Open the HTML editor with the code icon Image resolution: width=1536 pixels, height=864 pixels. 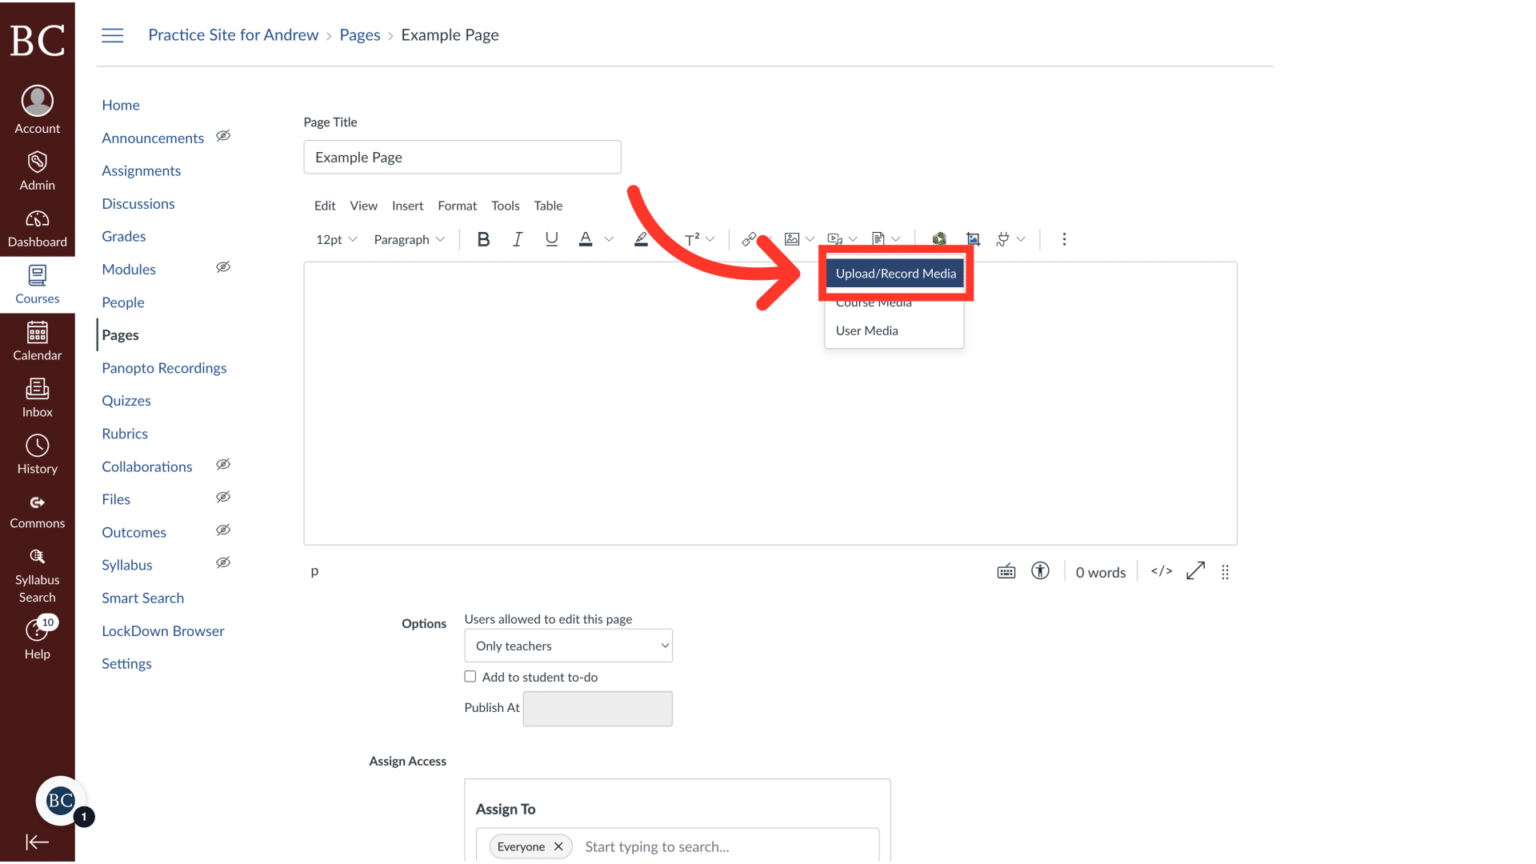pos(1160,571)
